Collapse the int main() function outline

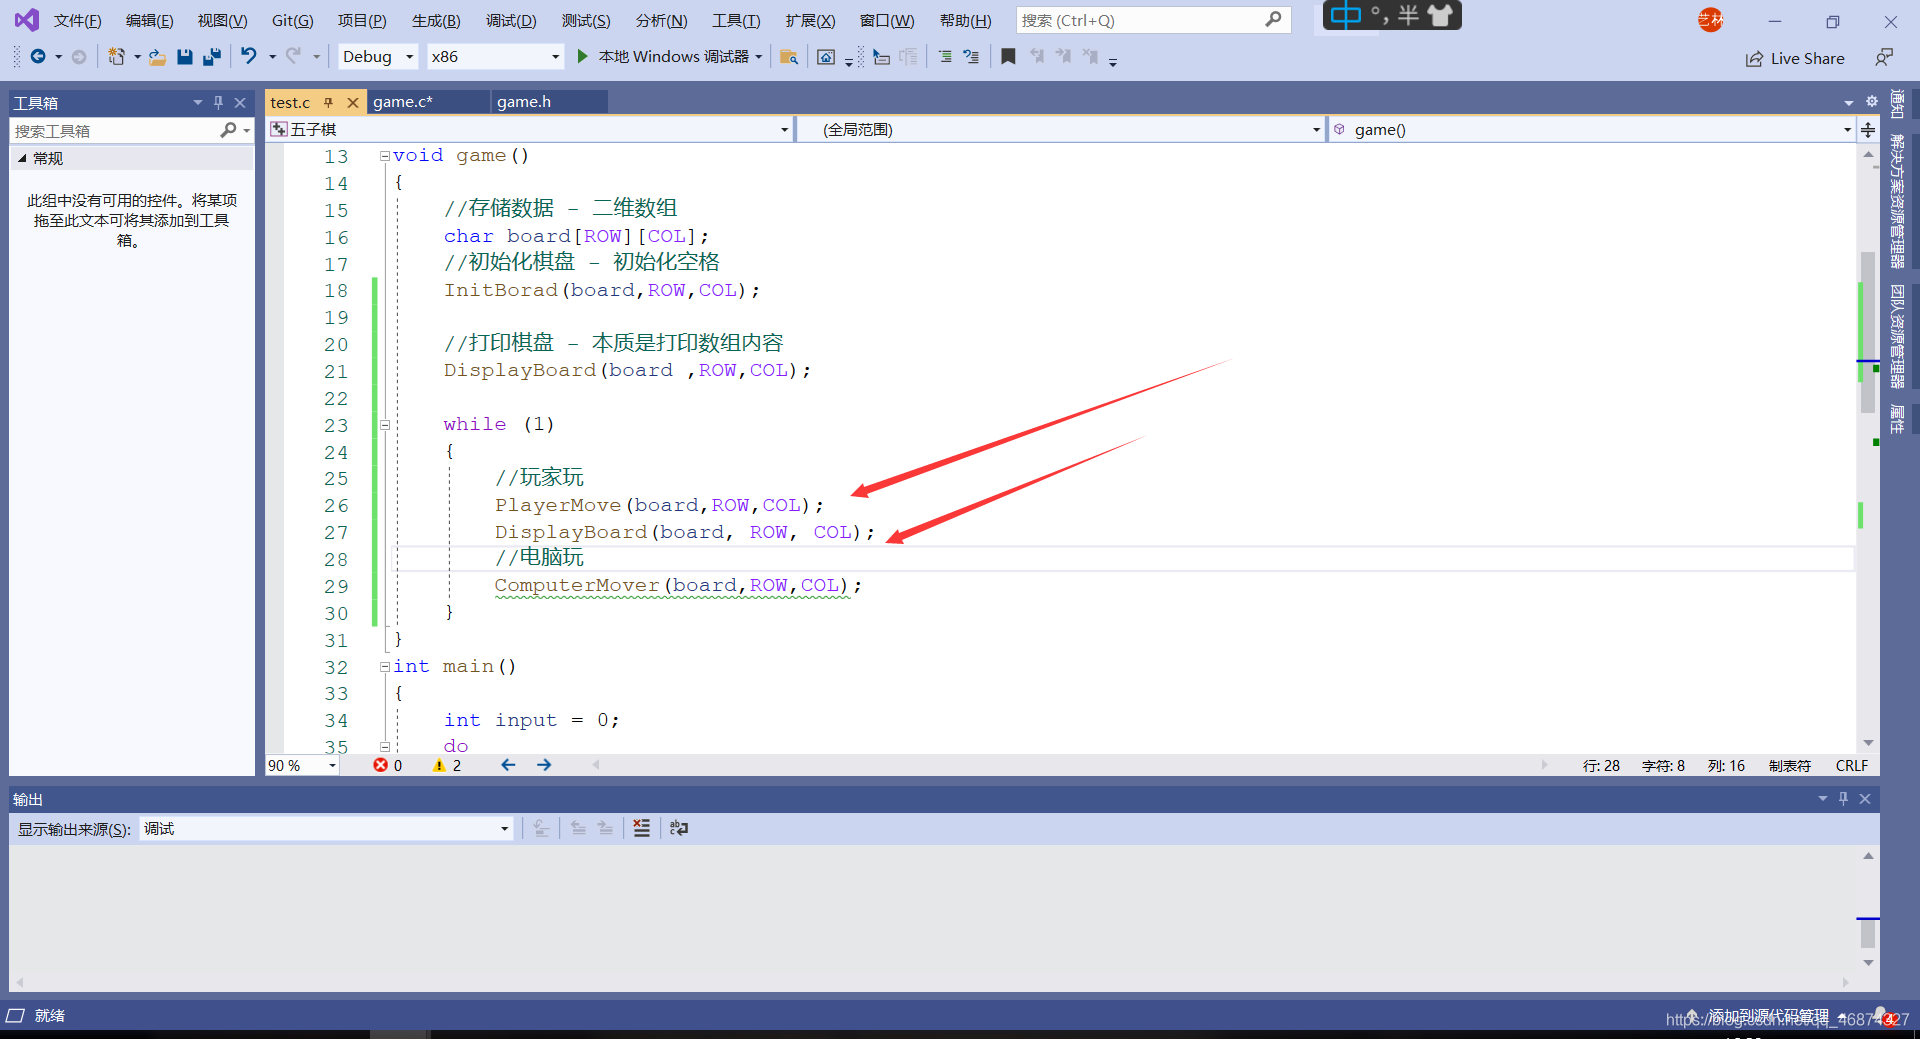pyautogui.click(x=384, y=667)
